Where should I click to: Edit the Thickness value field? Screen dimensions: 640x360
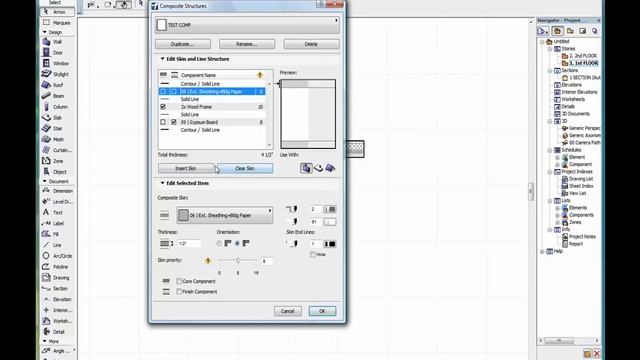click(189, 243)
